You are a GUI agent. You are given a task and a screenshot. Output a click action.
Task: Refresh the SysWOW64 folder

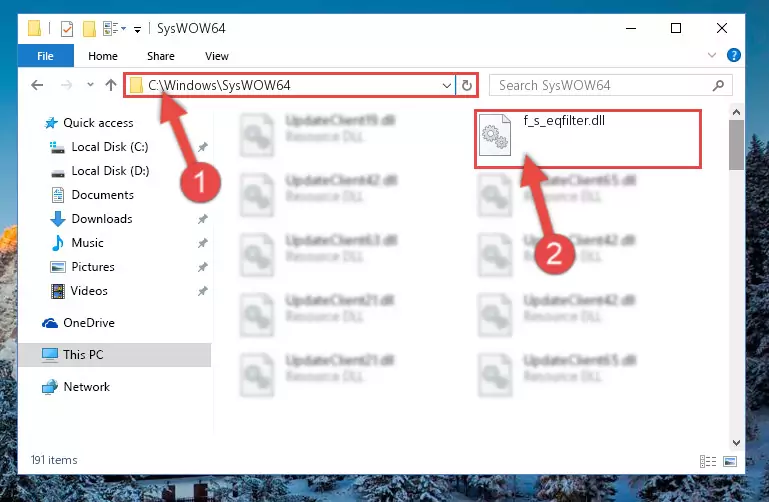(467, 86)
